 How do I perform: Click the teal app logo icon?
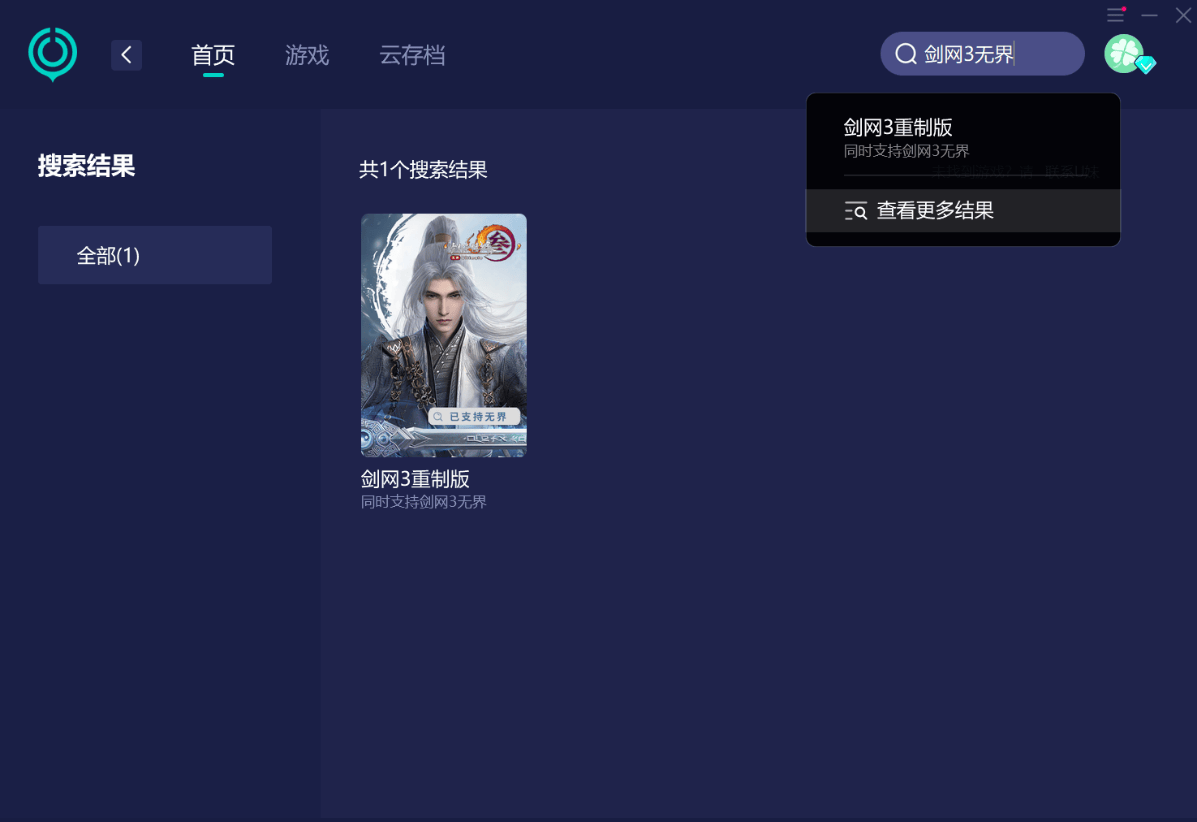tap(52, 54)
